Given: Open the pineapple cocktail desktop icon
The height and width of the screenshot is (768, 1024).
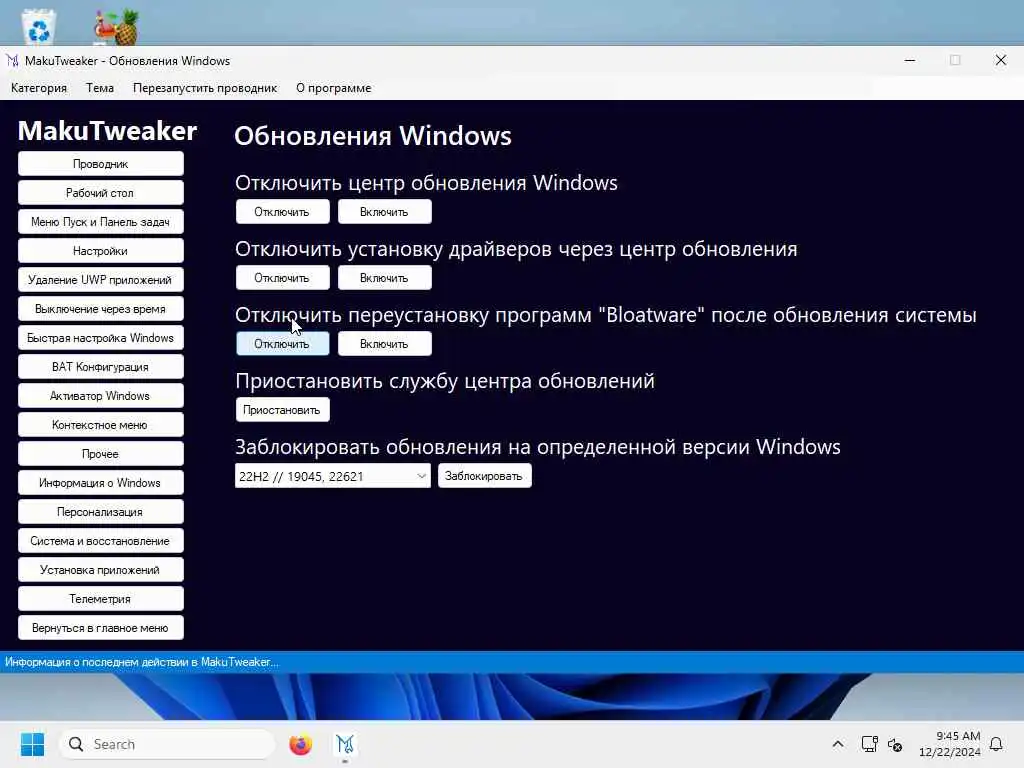Looking at the screenshot, I should pyautogui.click(x=116, y=27).
